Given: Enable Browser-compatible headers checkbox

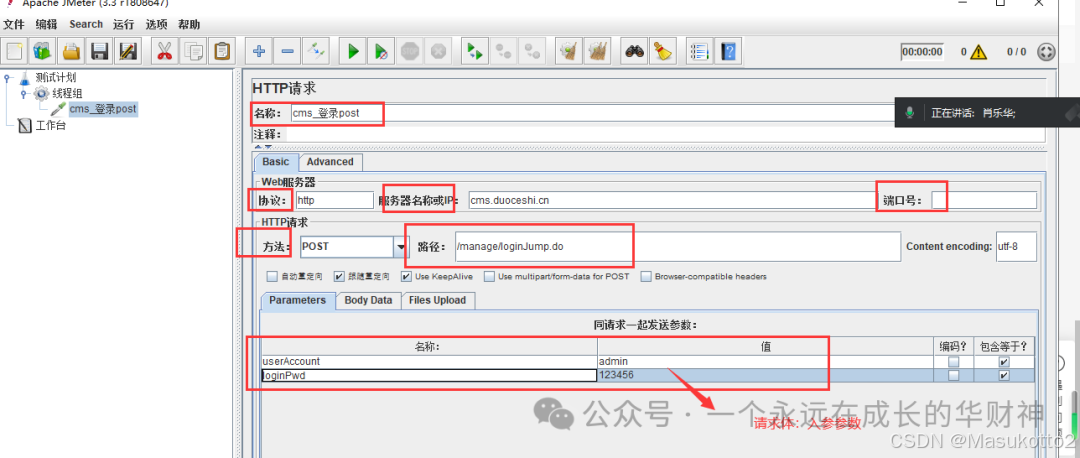Looking at the screenshot, I should coord(646,276).
